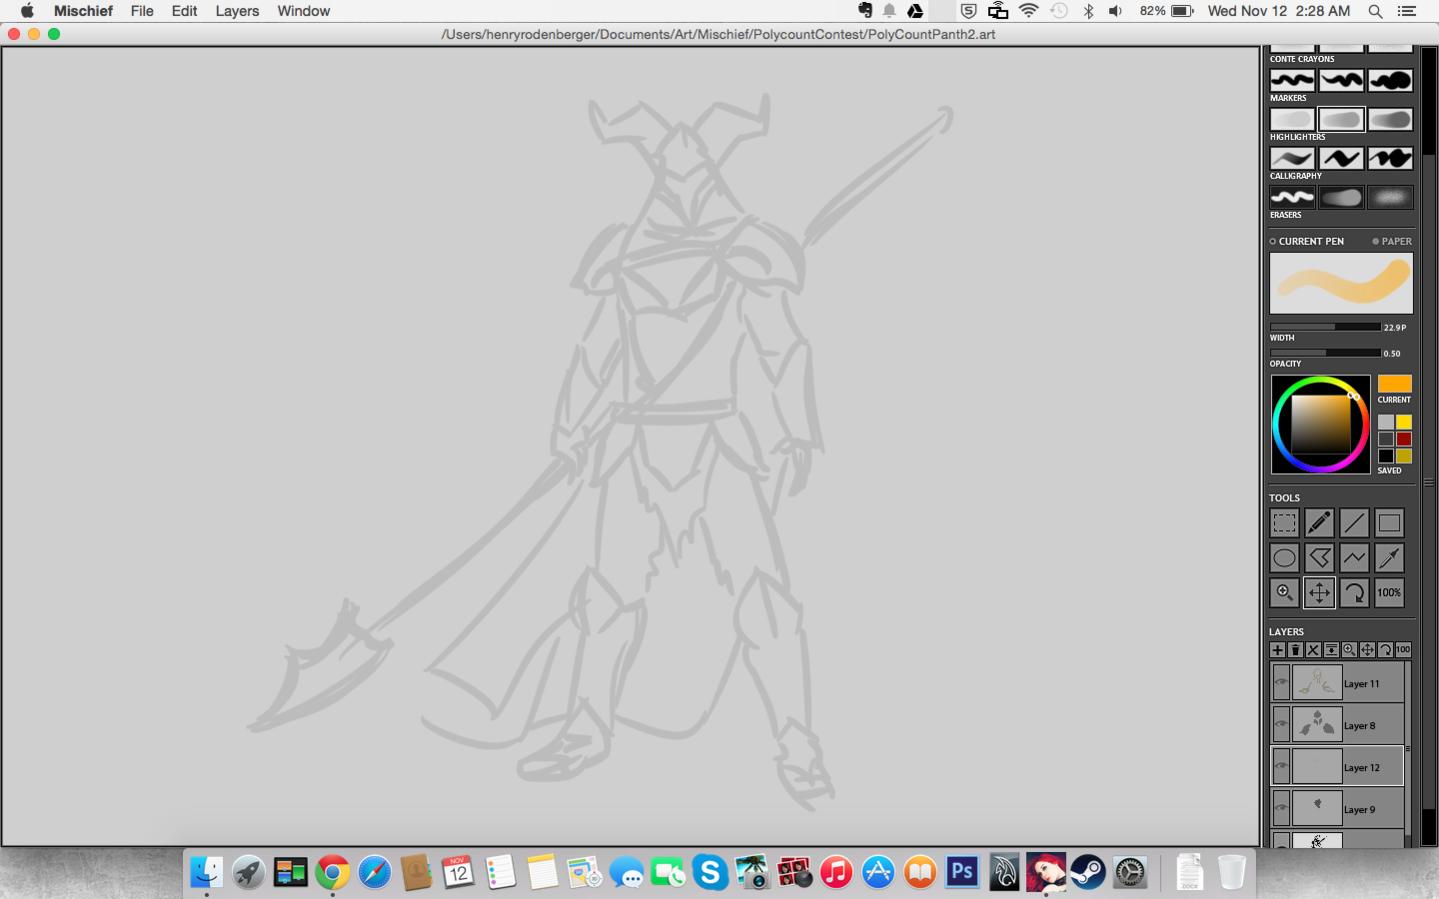Open Photoshop from the Dock
1439x899 pixels.
pos(962,872)
